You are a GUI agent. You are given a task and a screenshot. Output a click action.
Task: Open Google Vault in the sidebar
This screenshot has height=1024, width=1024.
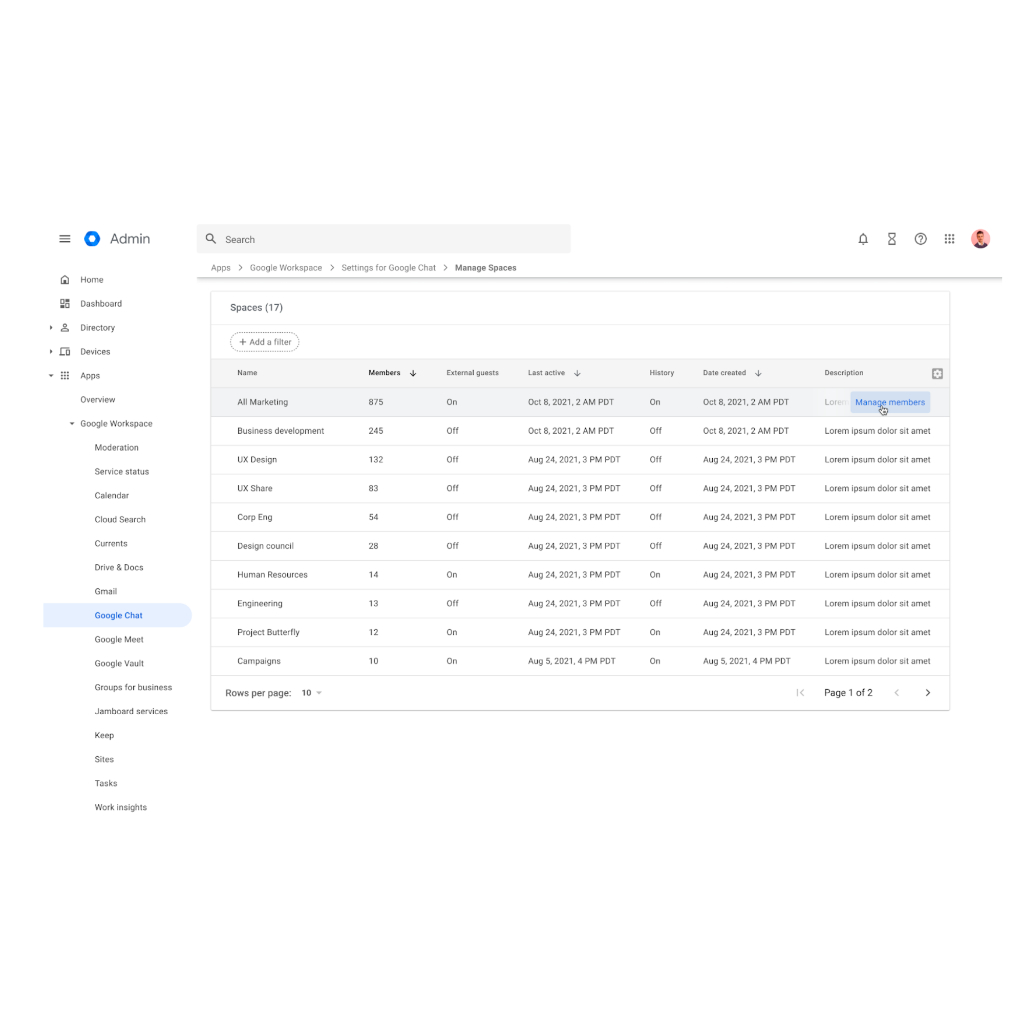tap(119, 664)
